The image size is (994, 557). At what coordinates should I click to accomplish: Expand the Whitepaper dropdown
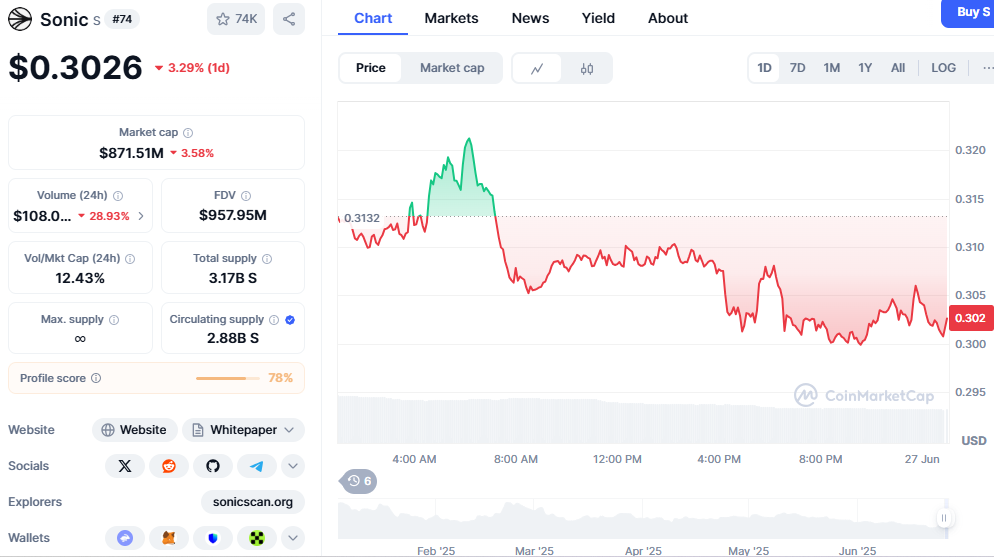243,430
